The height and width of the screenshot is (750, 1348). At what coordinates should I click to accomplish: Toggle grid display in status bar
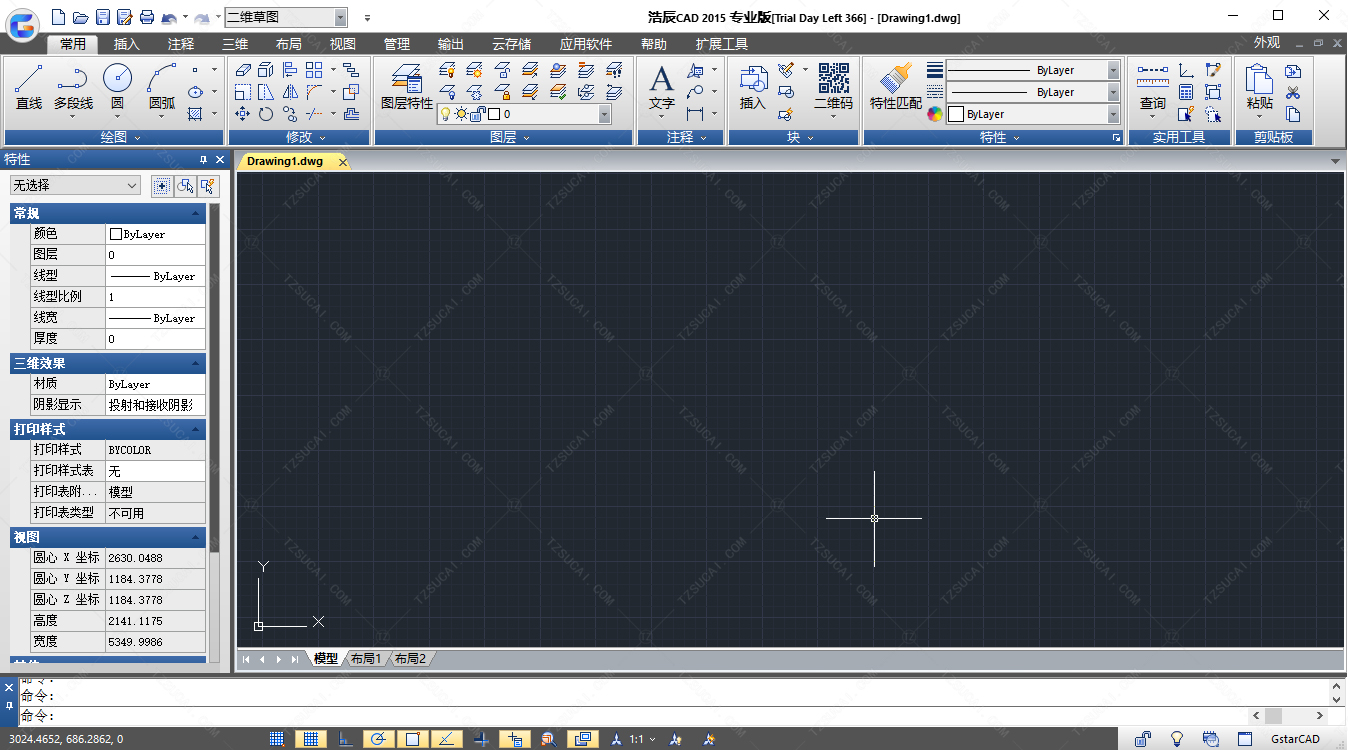click(311, 739)
